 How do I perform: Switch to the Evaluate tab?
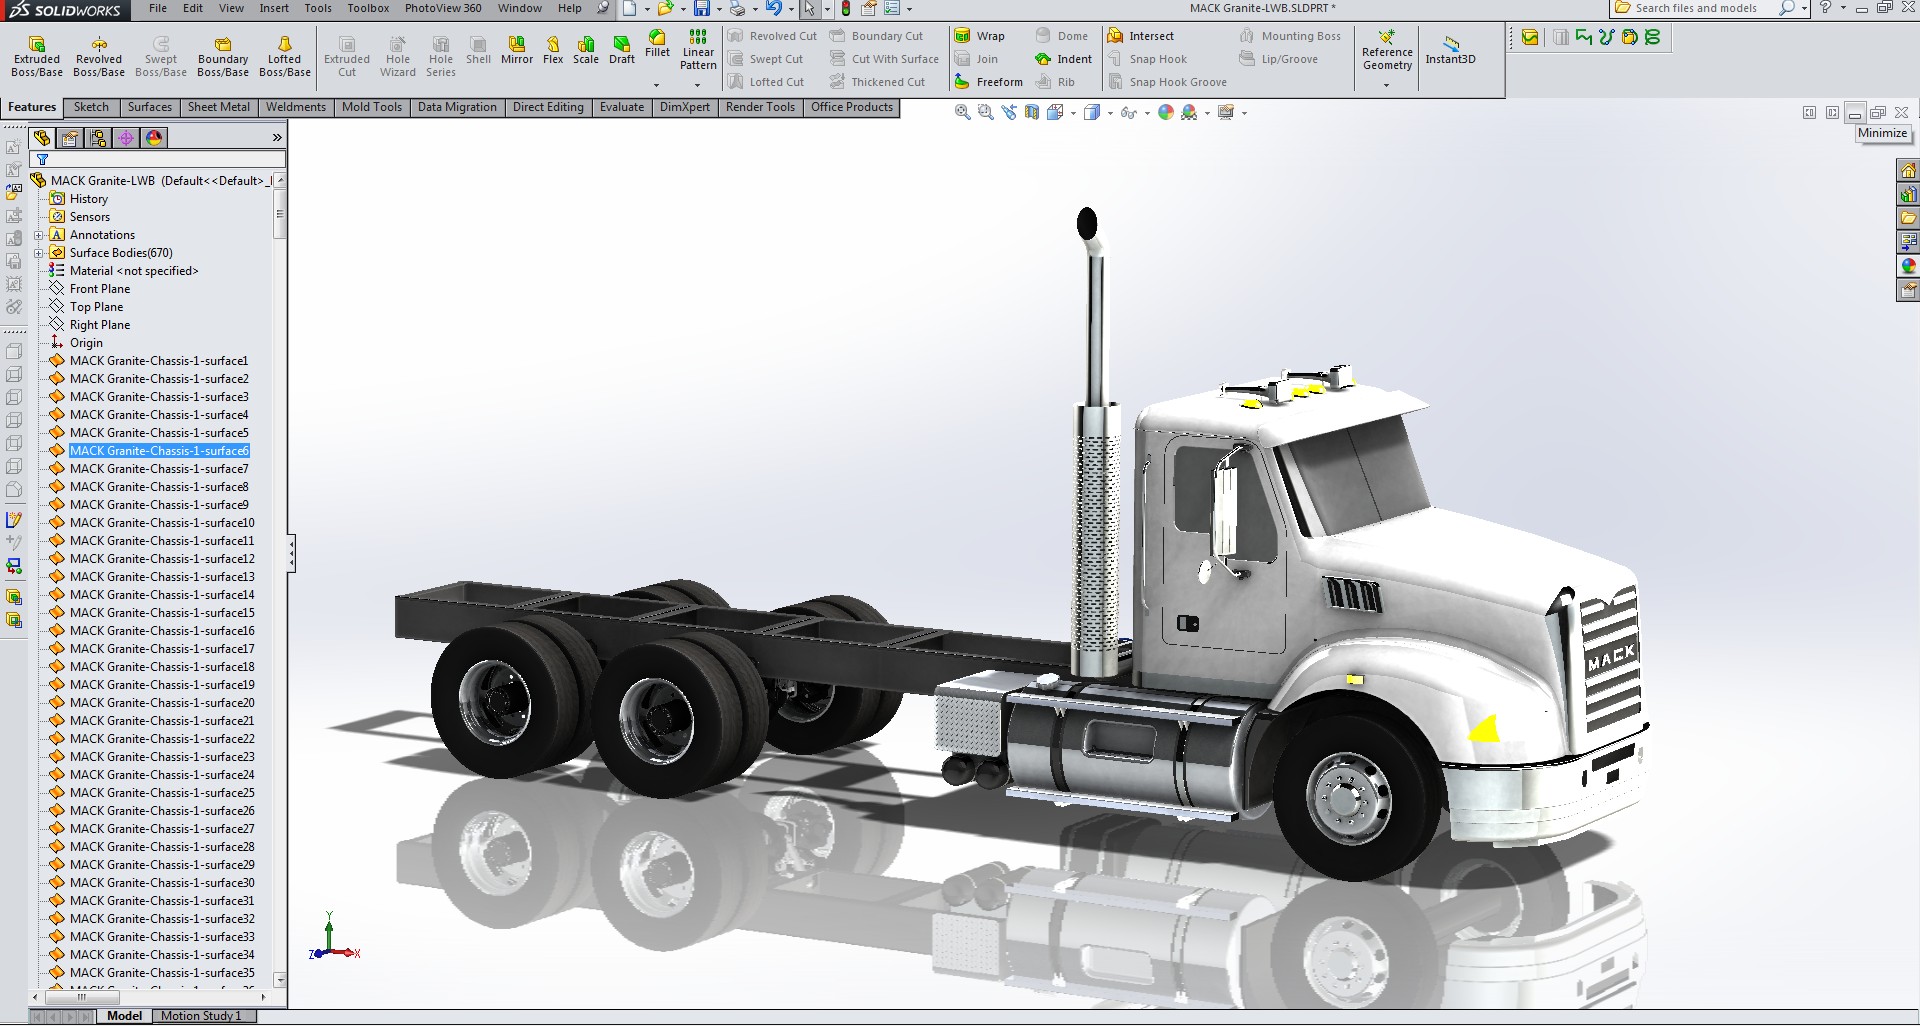point(622,107)
